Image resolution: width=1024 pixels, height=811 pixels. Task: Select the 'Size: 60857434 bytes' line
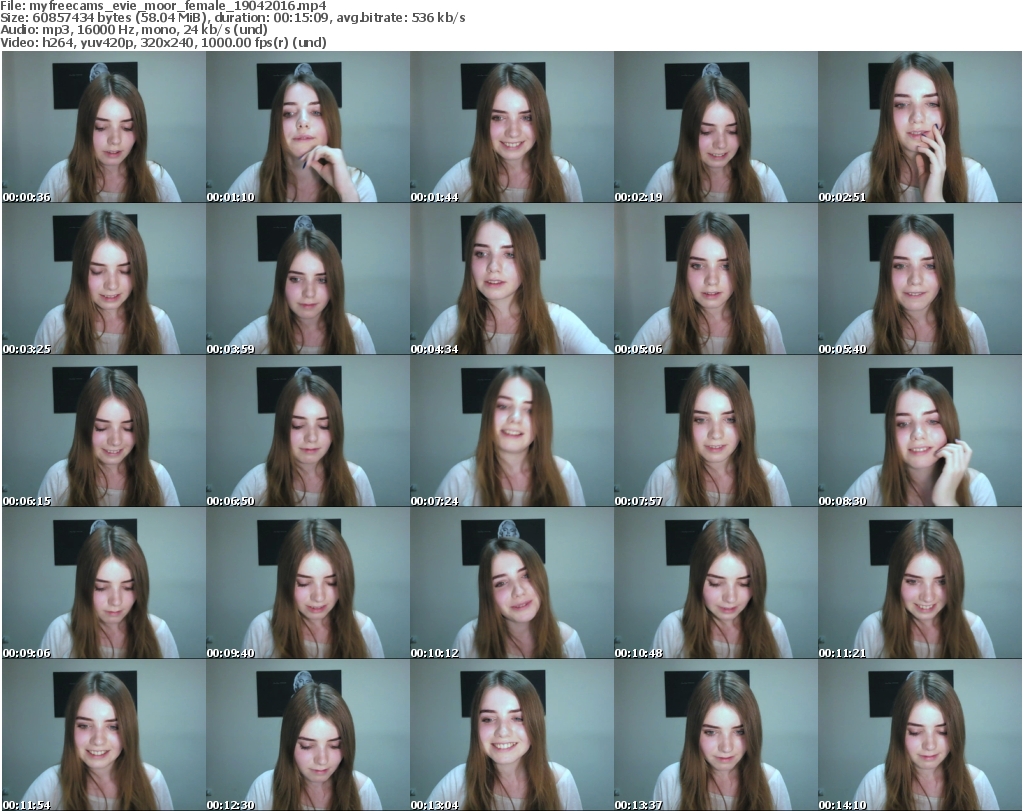pyautogui.click(x=233, y=18)
